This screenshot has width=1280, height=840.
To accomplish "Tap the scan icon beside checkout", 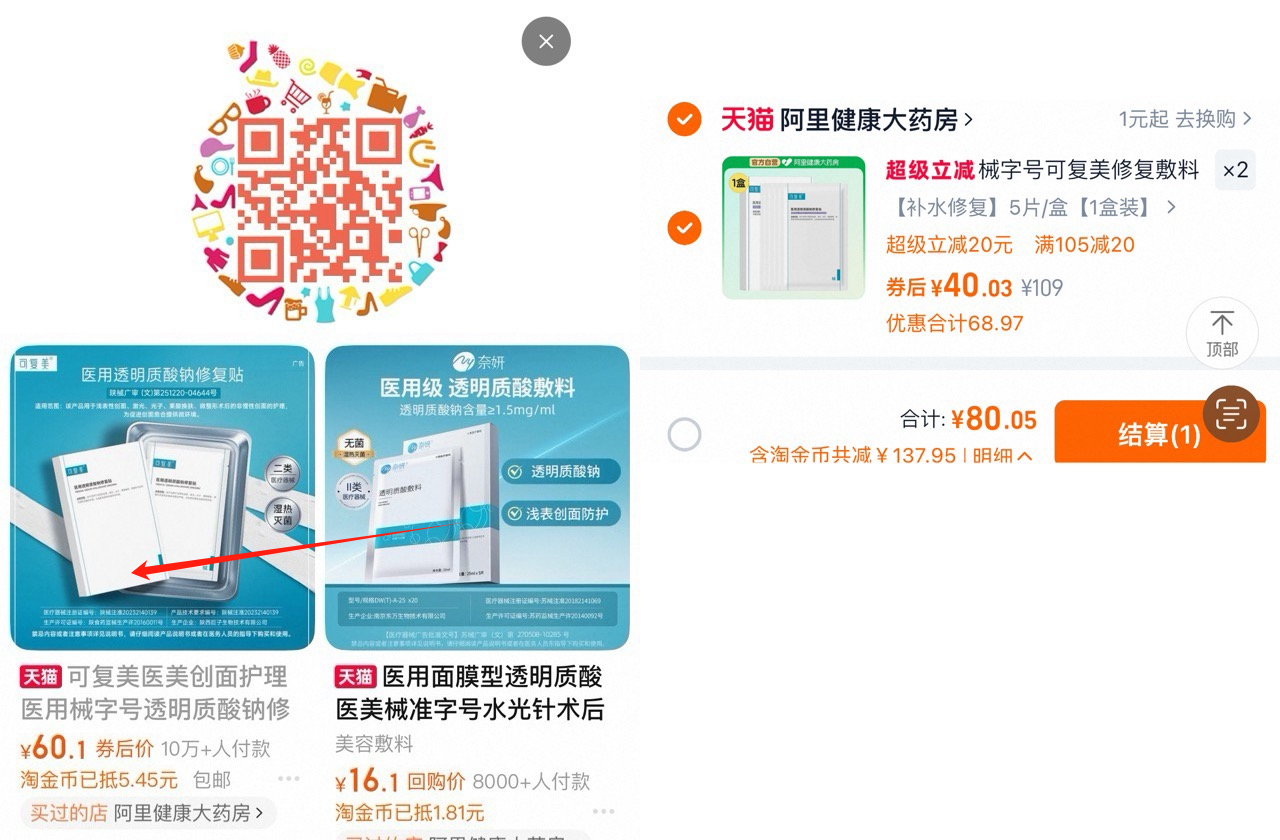I will point(1231,413).
